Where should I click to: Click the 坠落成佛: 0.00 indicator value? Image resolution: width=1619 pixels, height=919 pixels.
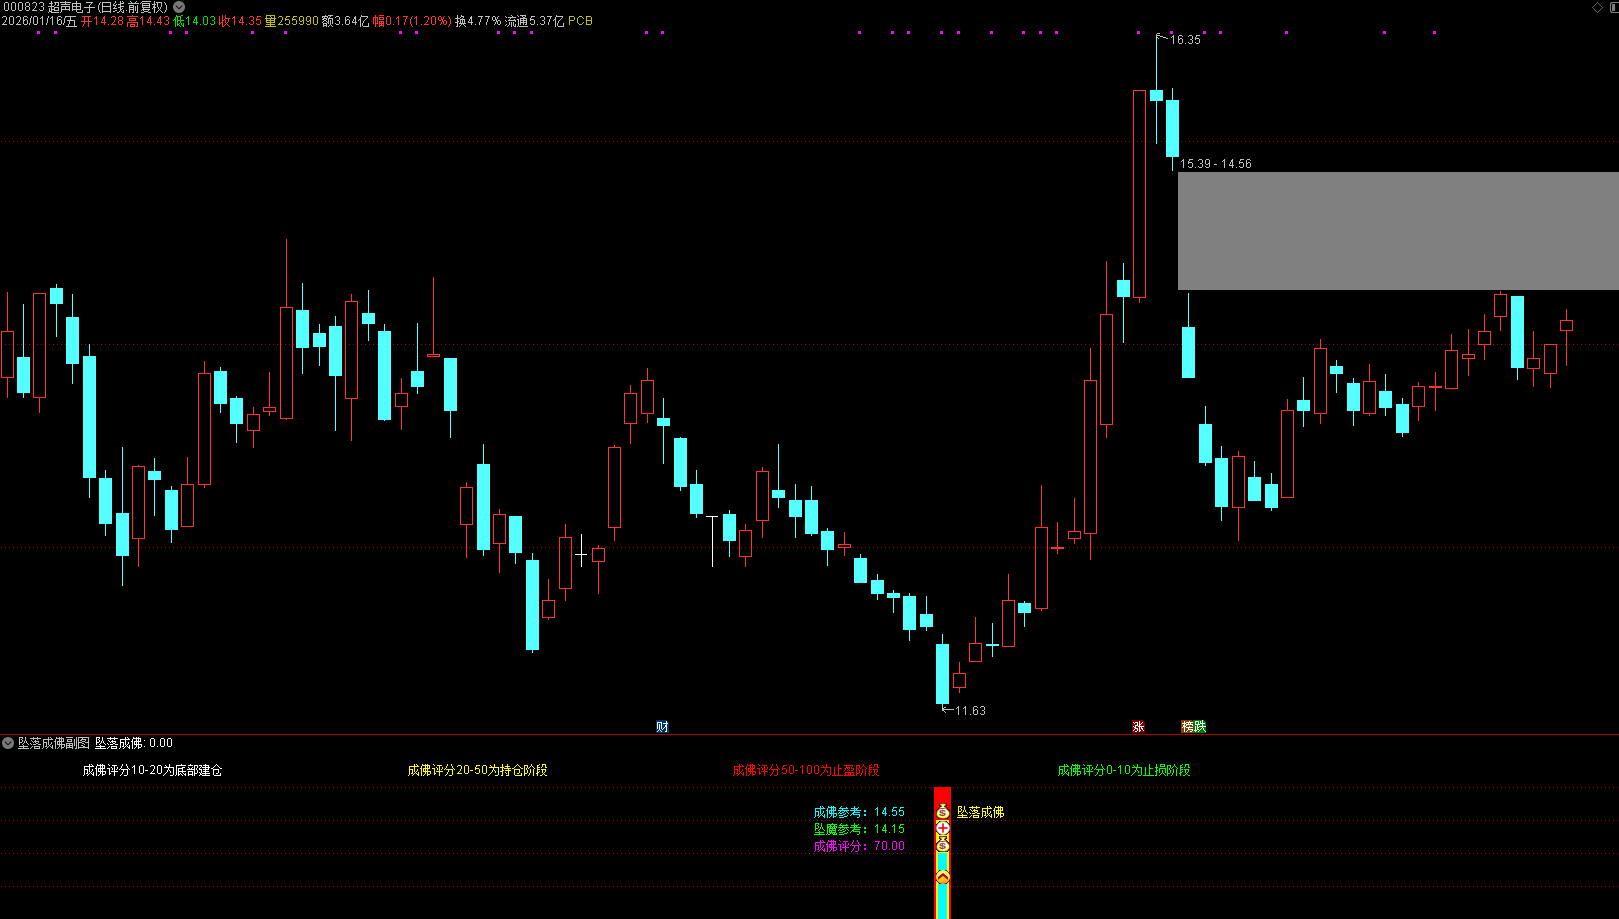click(134, 743)
